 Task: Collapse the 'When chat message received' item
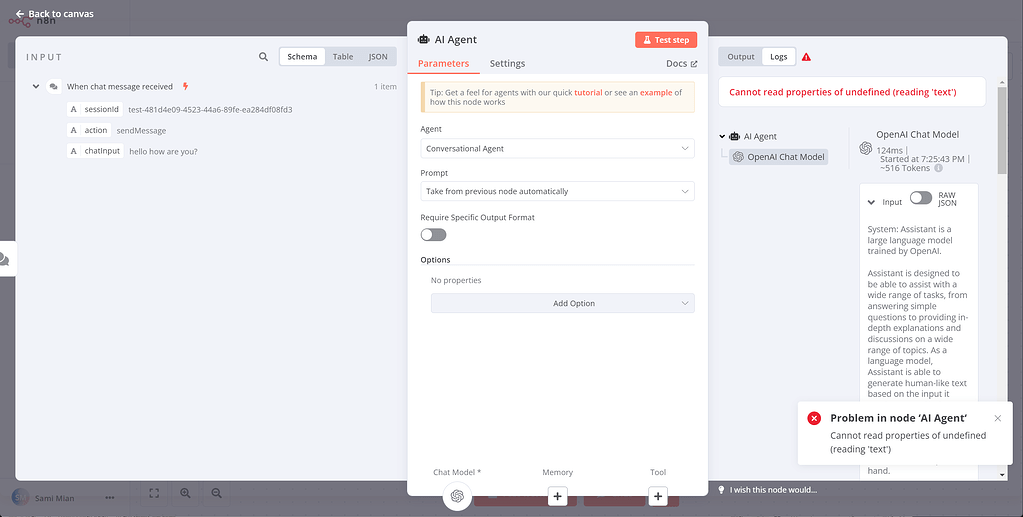36,87
